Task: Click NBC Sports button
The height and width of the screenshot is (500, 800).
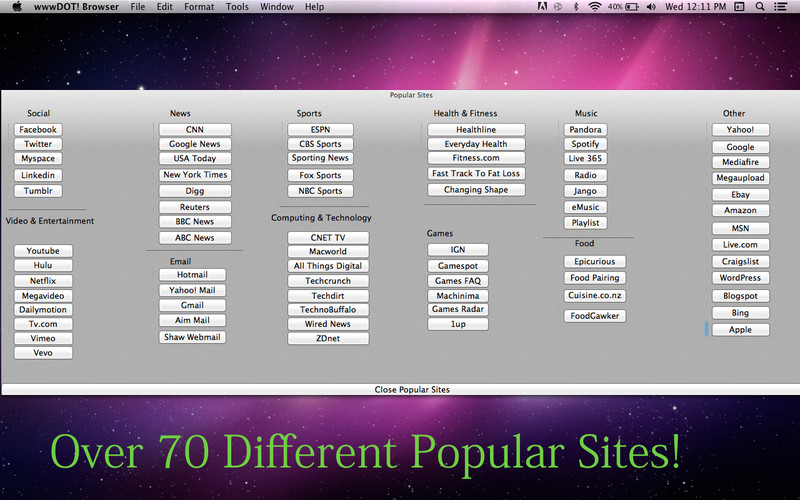Action: (x=320, y=191)
